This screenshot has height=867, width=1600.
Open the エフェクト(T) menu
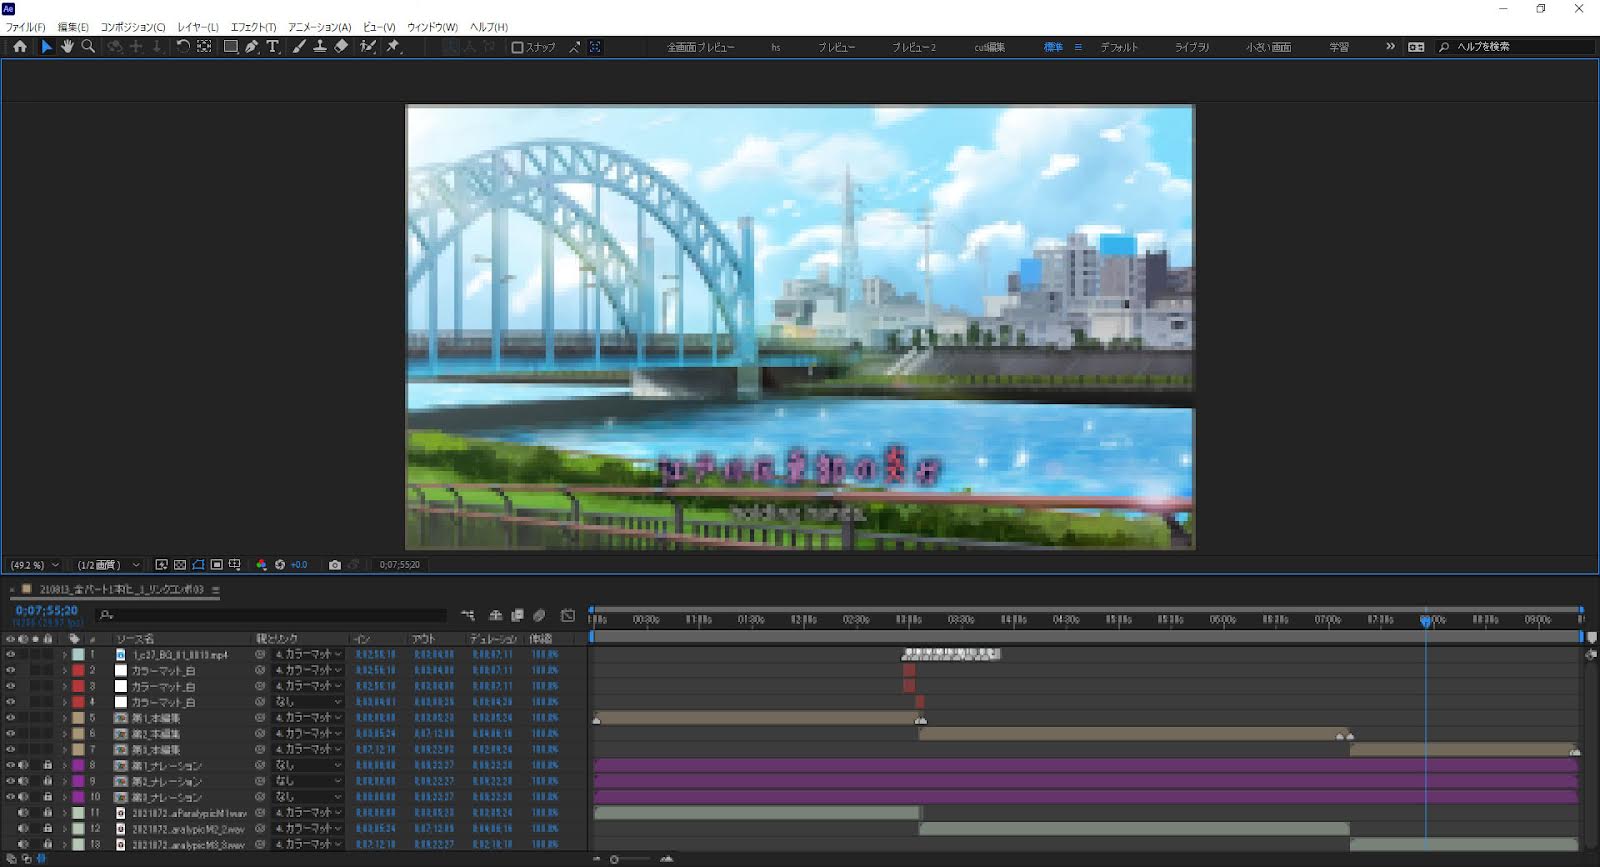[253, 27]
